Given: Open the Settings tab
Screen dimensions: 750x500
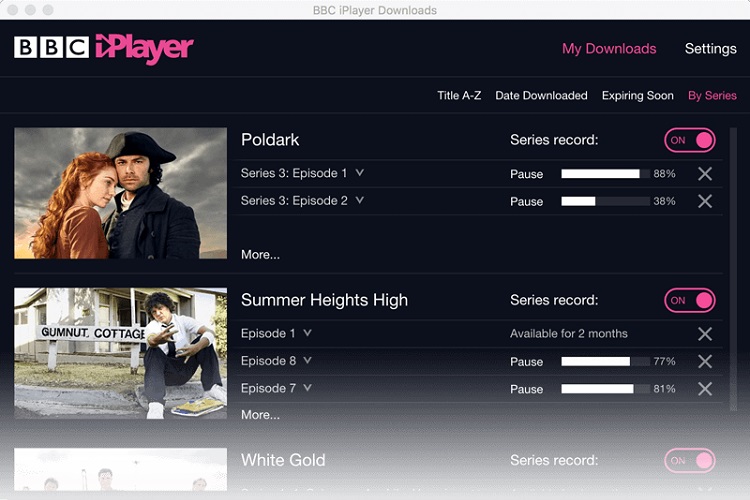Looking at the screenshot, I should (x=710, y=49).
